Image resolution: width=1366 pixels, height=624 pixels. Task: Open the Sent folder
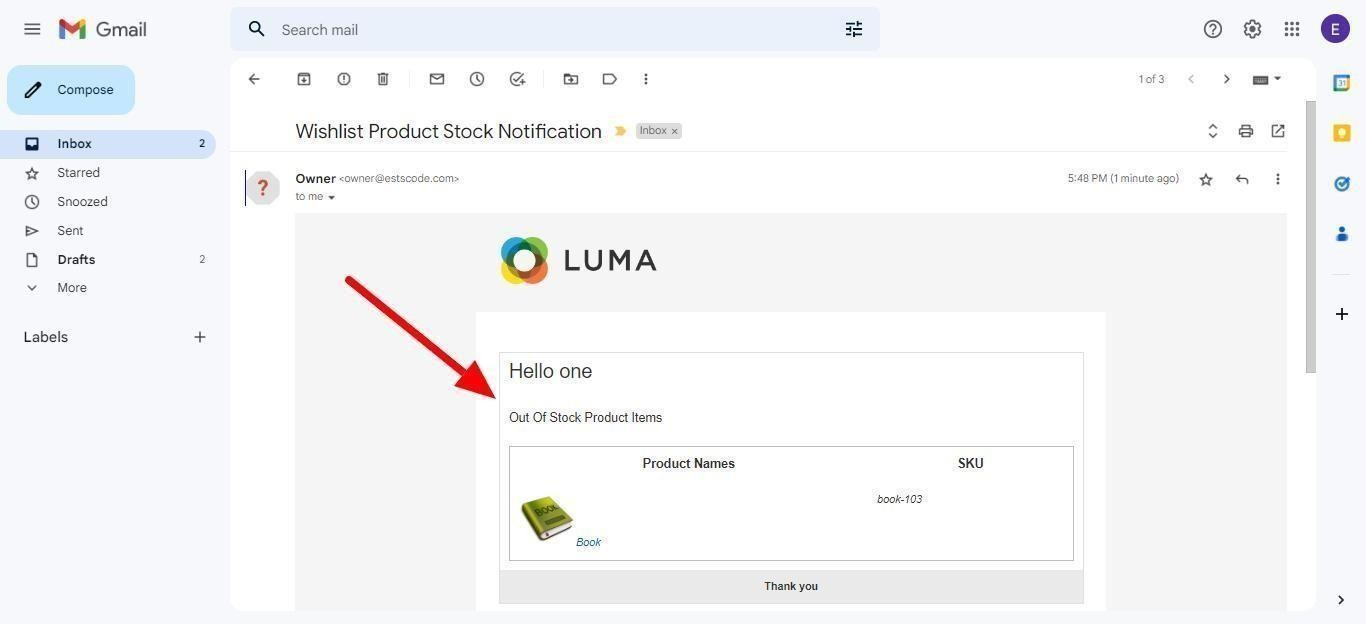pos(70,230)
